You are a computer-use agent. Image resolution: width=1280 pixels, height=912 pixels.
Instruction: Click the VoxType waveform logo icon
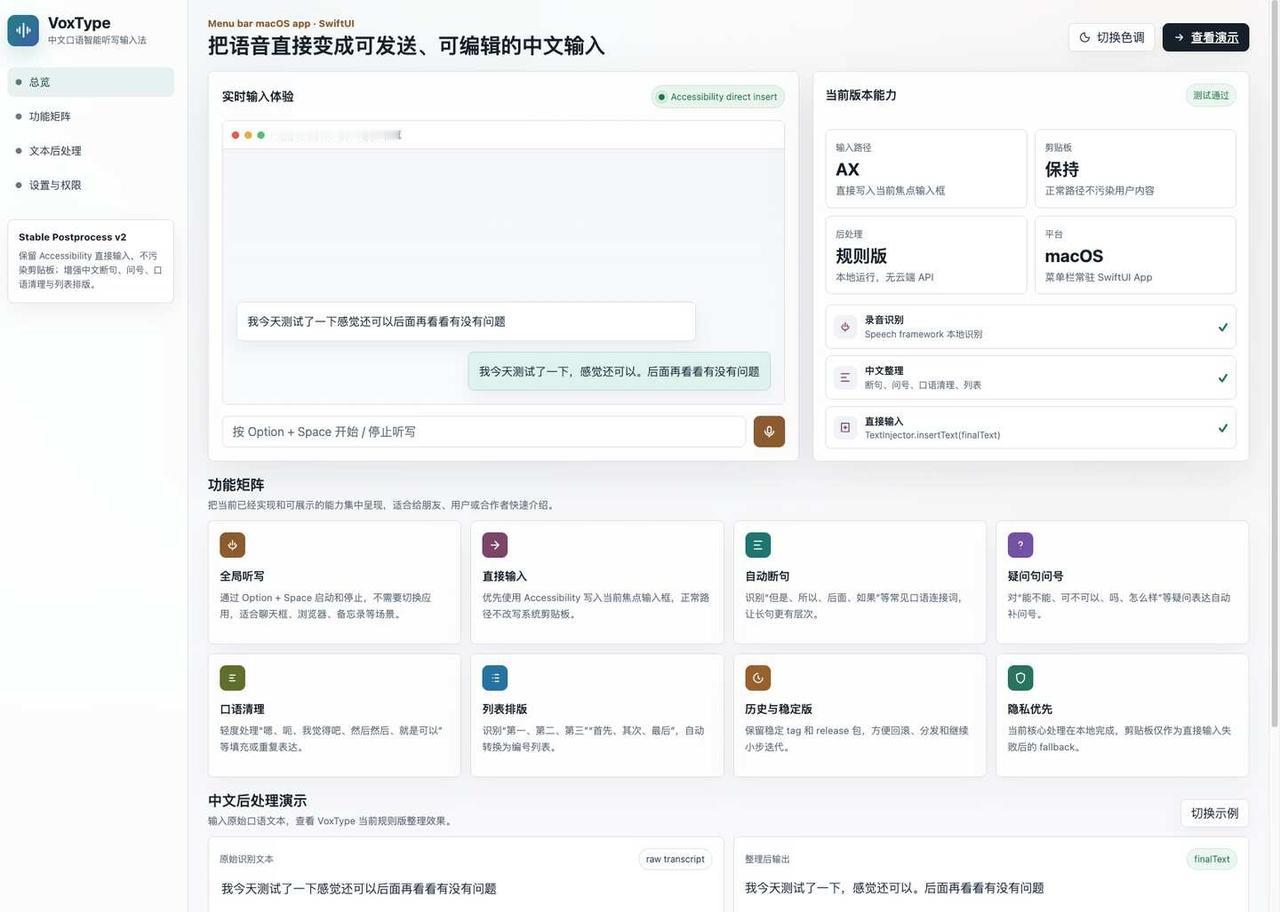[23, 31]
